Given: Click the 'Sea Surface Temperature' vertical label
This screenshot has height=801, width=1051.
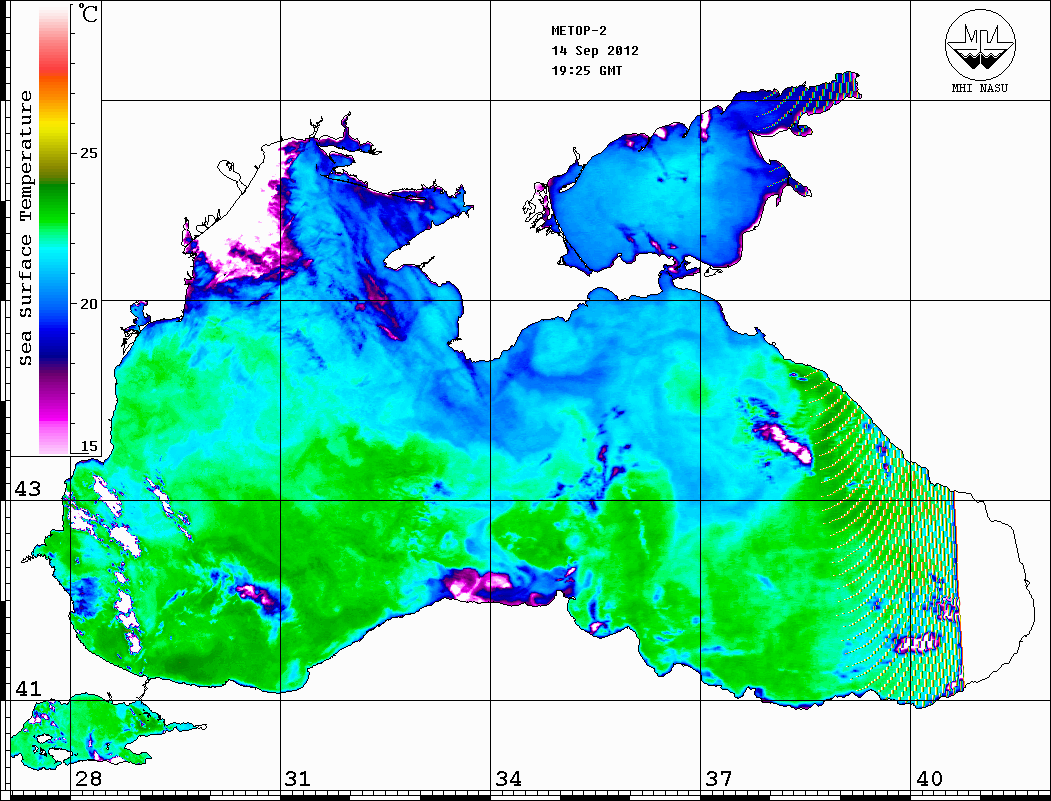Looking at the screenshot, I should point(25,229).
